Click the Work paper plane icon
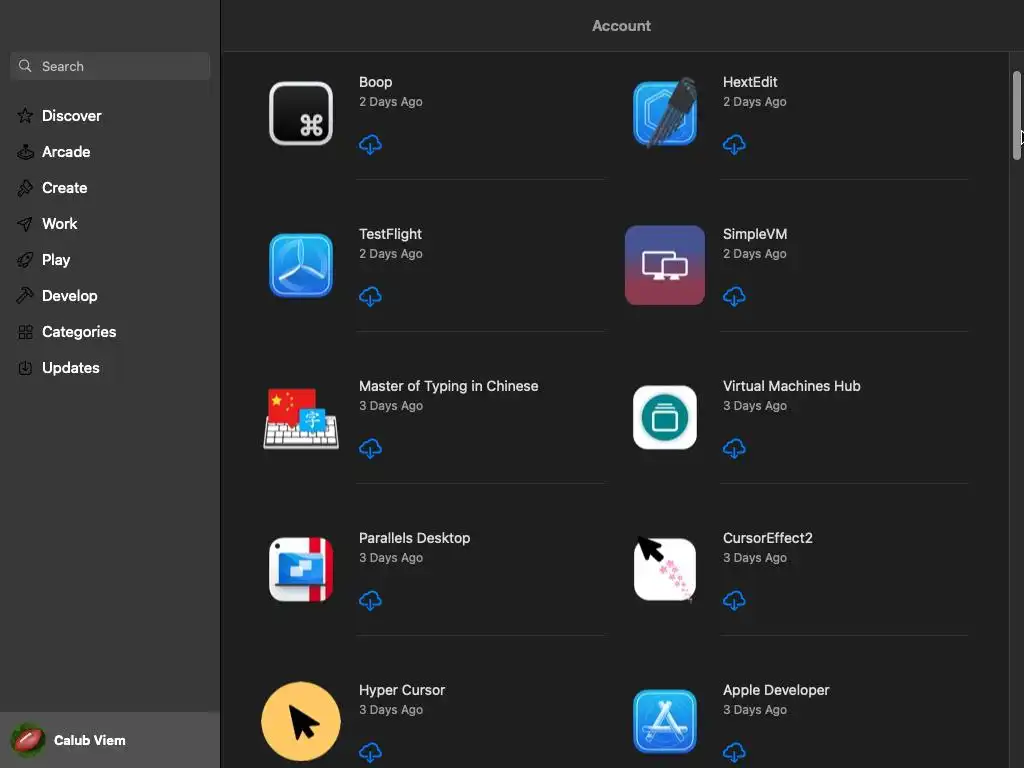Viewport: 1024px width, 768px height. 25,224
